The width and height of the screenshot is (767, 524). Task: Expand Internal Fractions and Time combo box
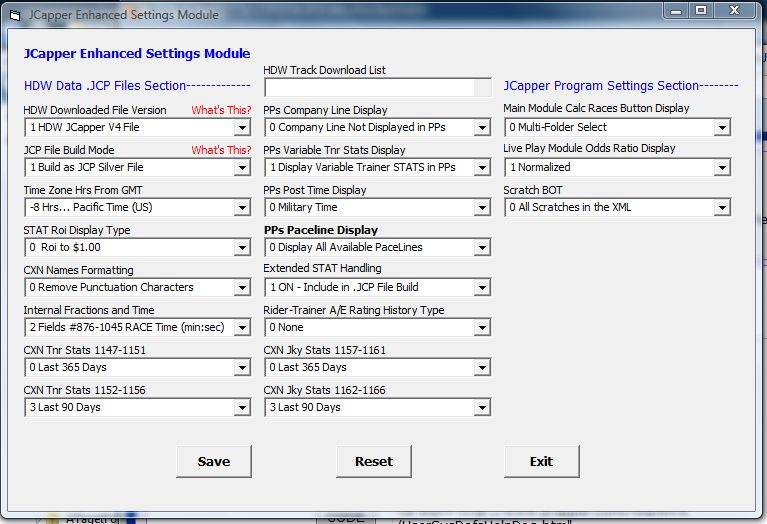click(242, 328)
